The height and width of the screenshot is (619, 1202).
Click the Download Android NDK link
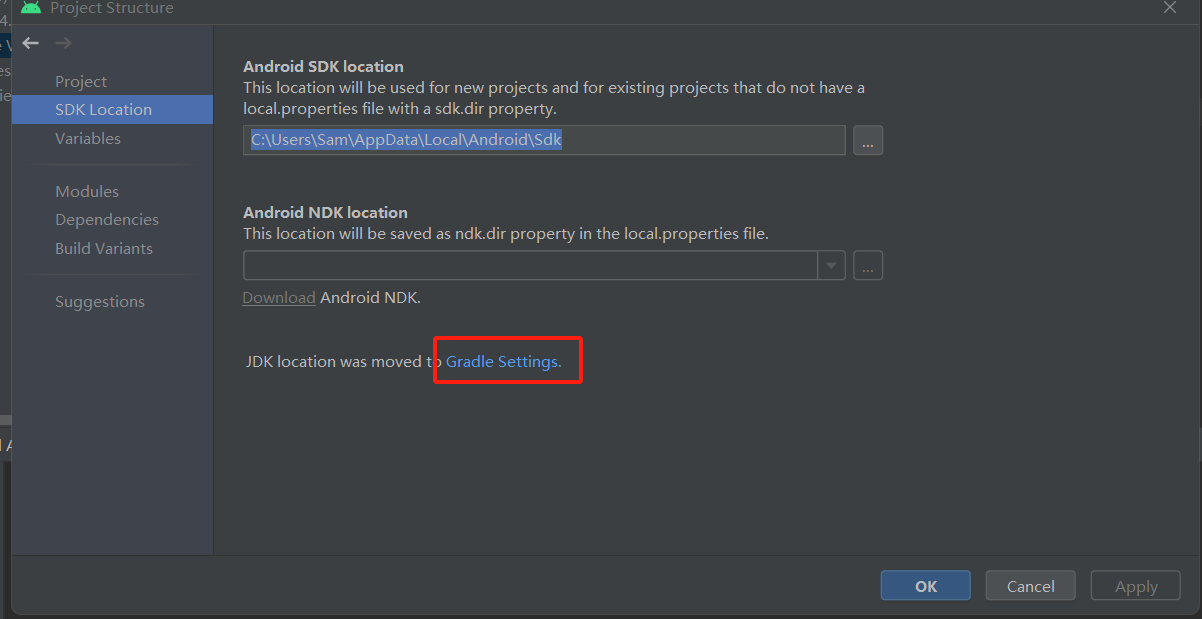(x=279, y=297)
